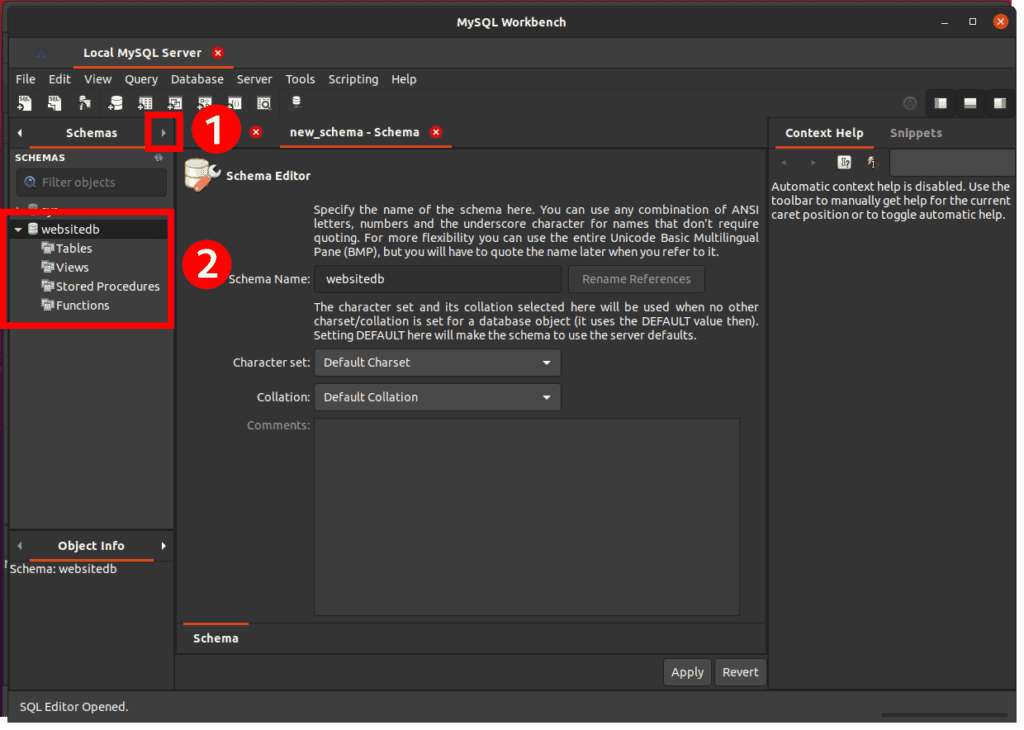
Task: Create a new schema toolbar icon
Action: click(116, 103)
